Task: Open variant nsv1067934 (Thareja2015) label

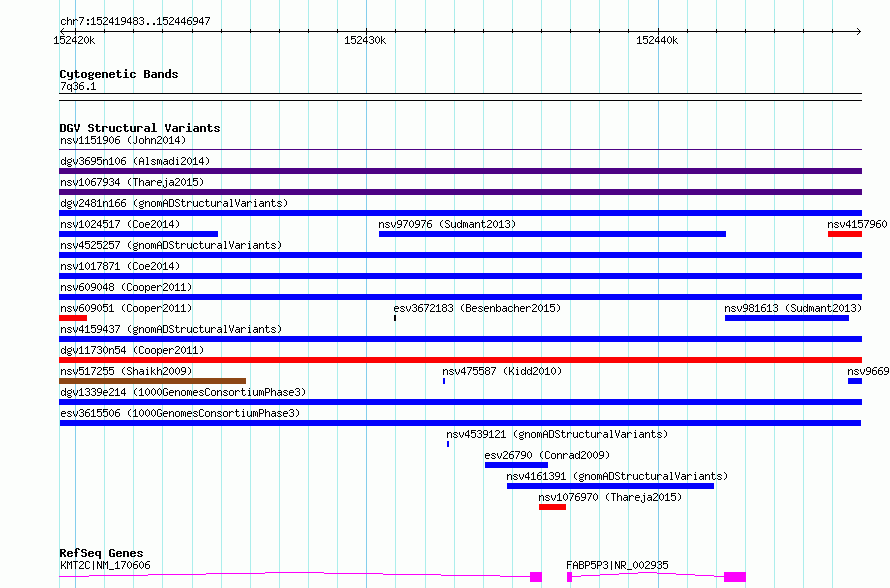Action: [x=132, y=182]
